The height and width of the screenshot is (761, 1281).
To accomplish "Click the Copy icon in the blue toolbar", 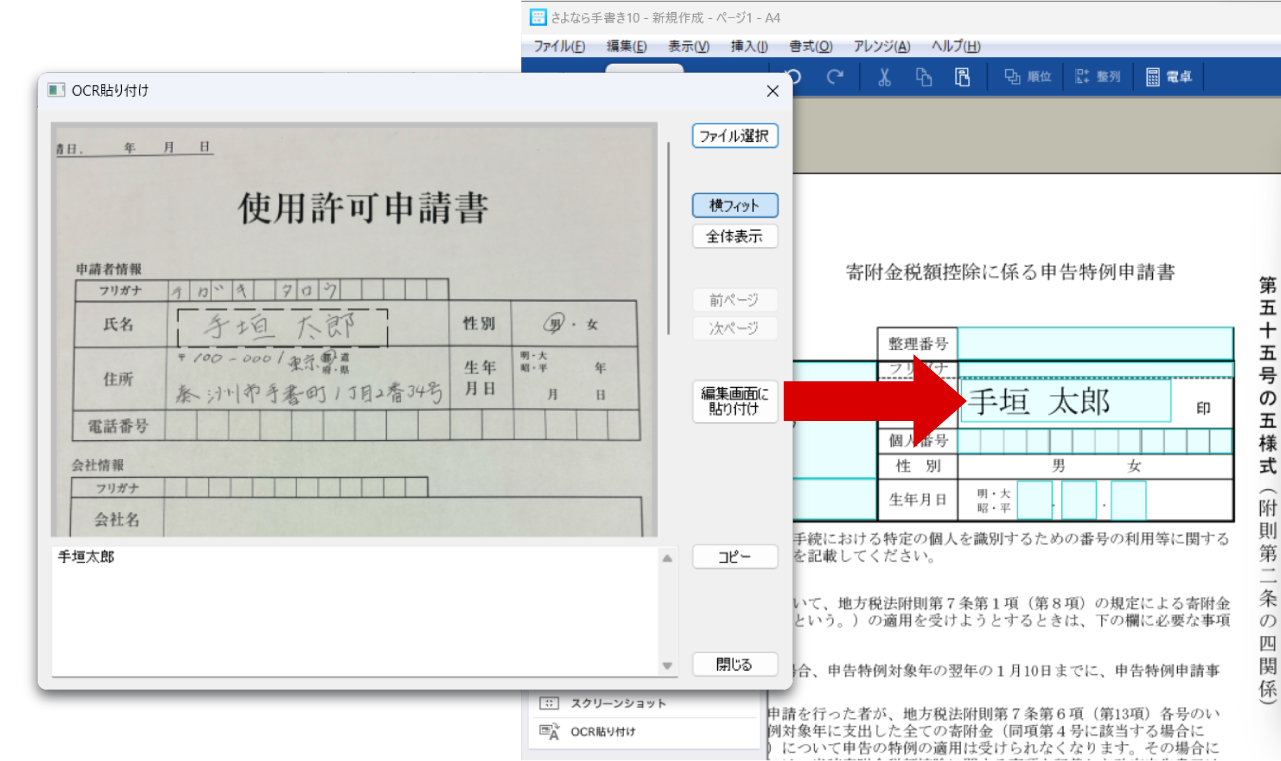I will (924, 77).
